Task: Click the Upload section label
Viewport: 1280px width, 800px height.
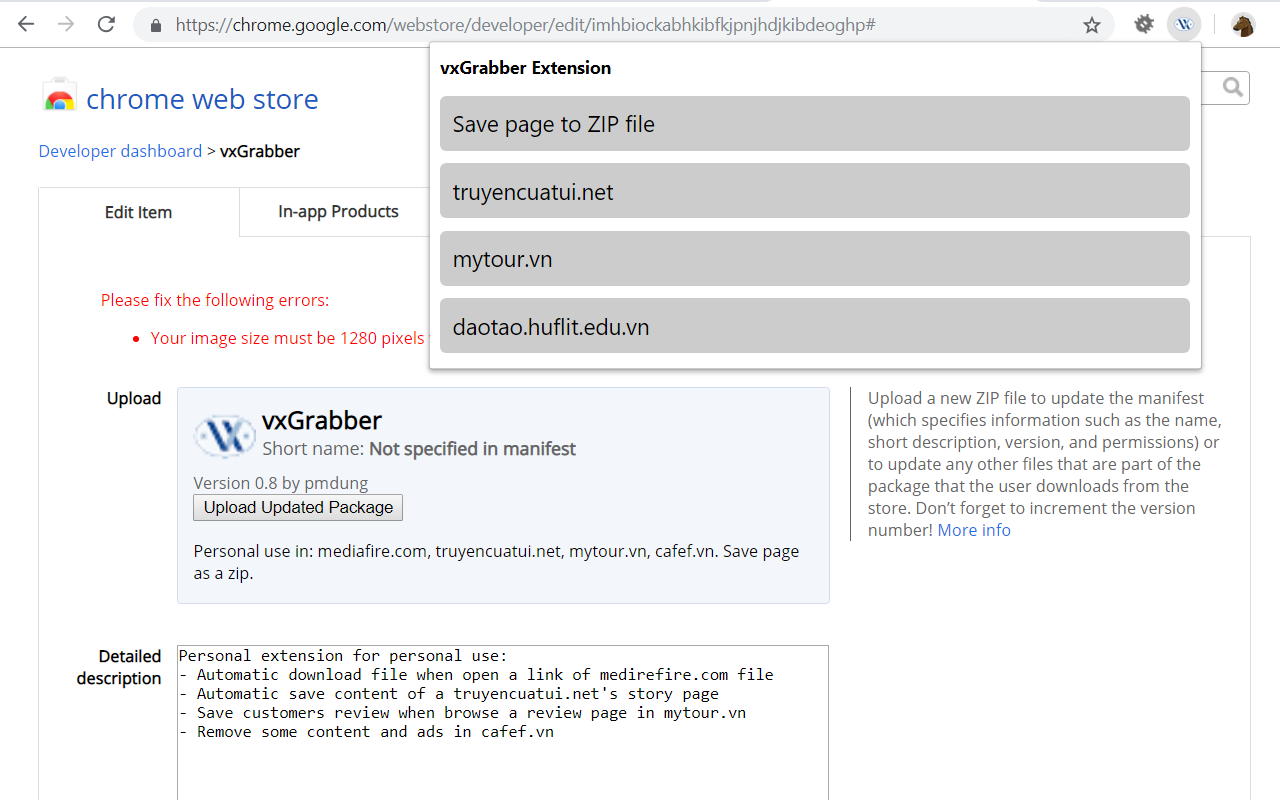Action: coord(134,398)
